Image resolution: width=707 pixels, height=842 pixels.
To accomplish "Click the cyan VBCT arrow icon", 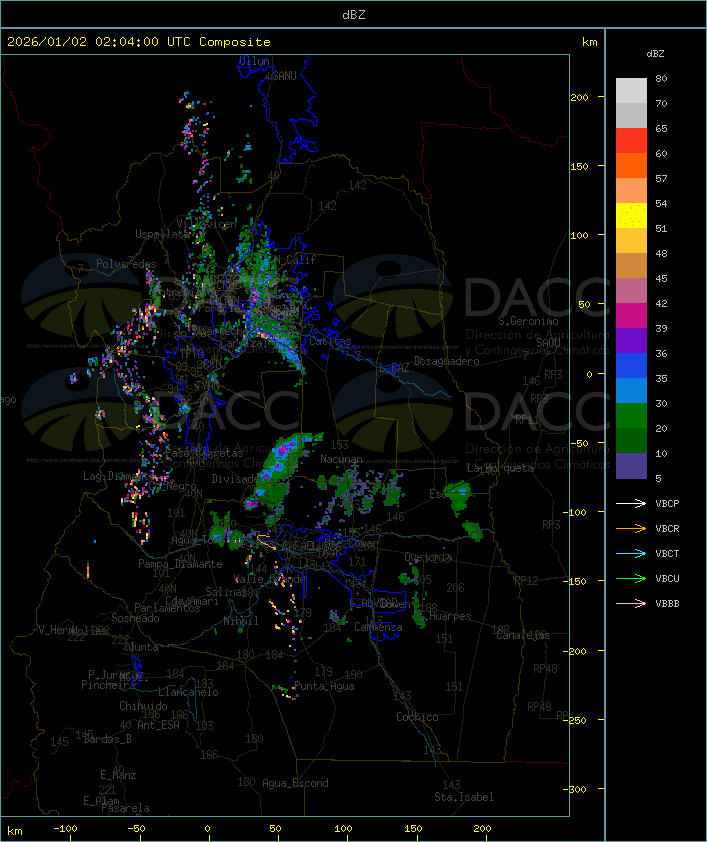I will click(x=631, y=553).
